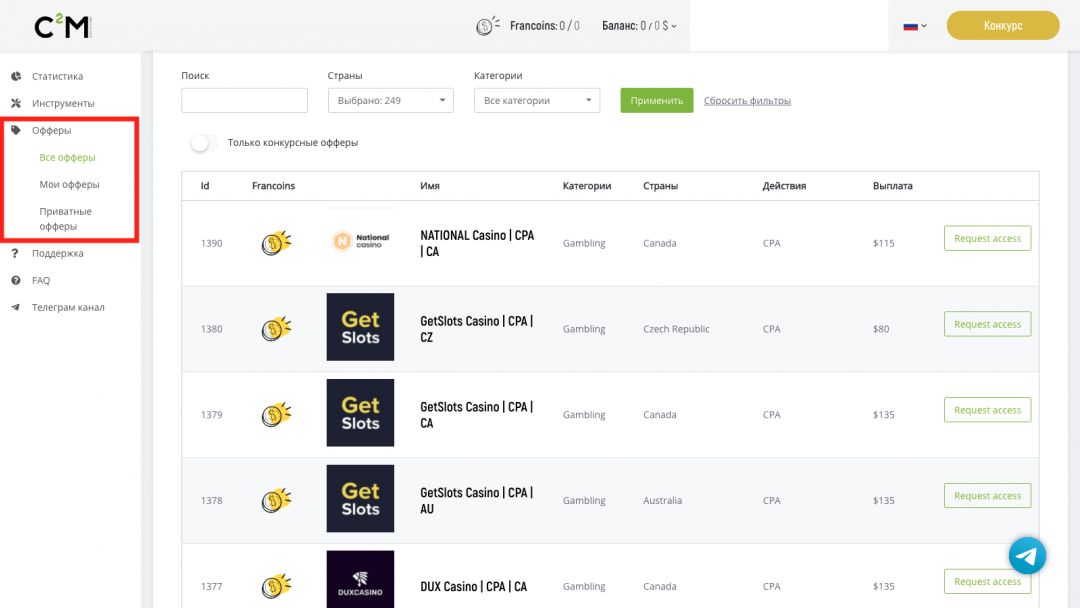The width and height of the screenshot is (1080, 608).
Task: Click the Имя column header
Action: tap(430, 186)
